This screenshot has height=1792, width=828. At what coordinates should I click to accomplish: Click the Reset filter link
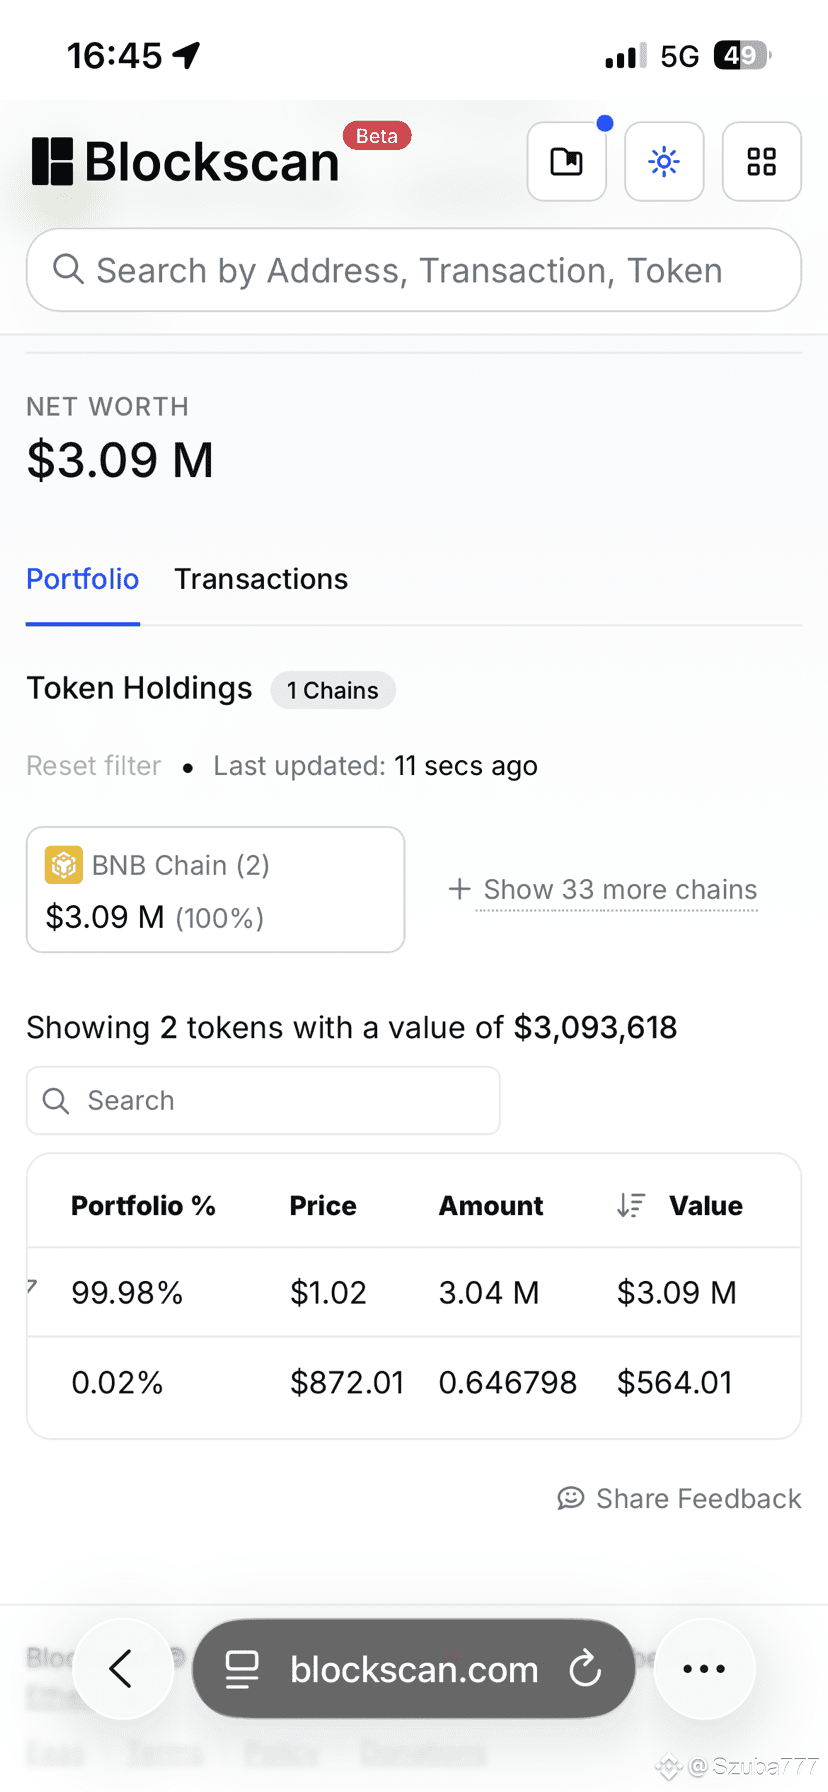tap(93, 766)
